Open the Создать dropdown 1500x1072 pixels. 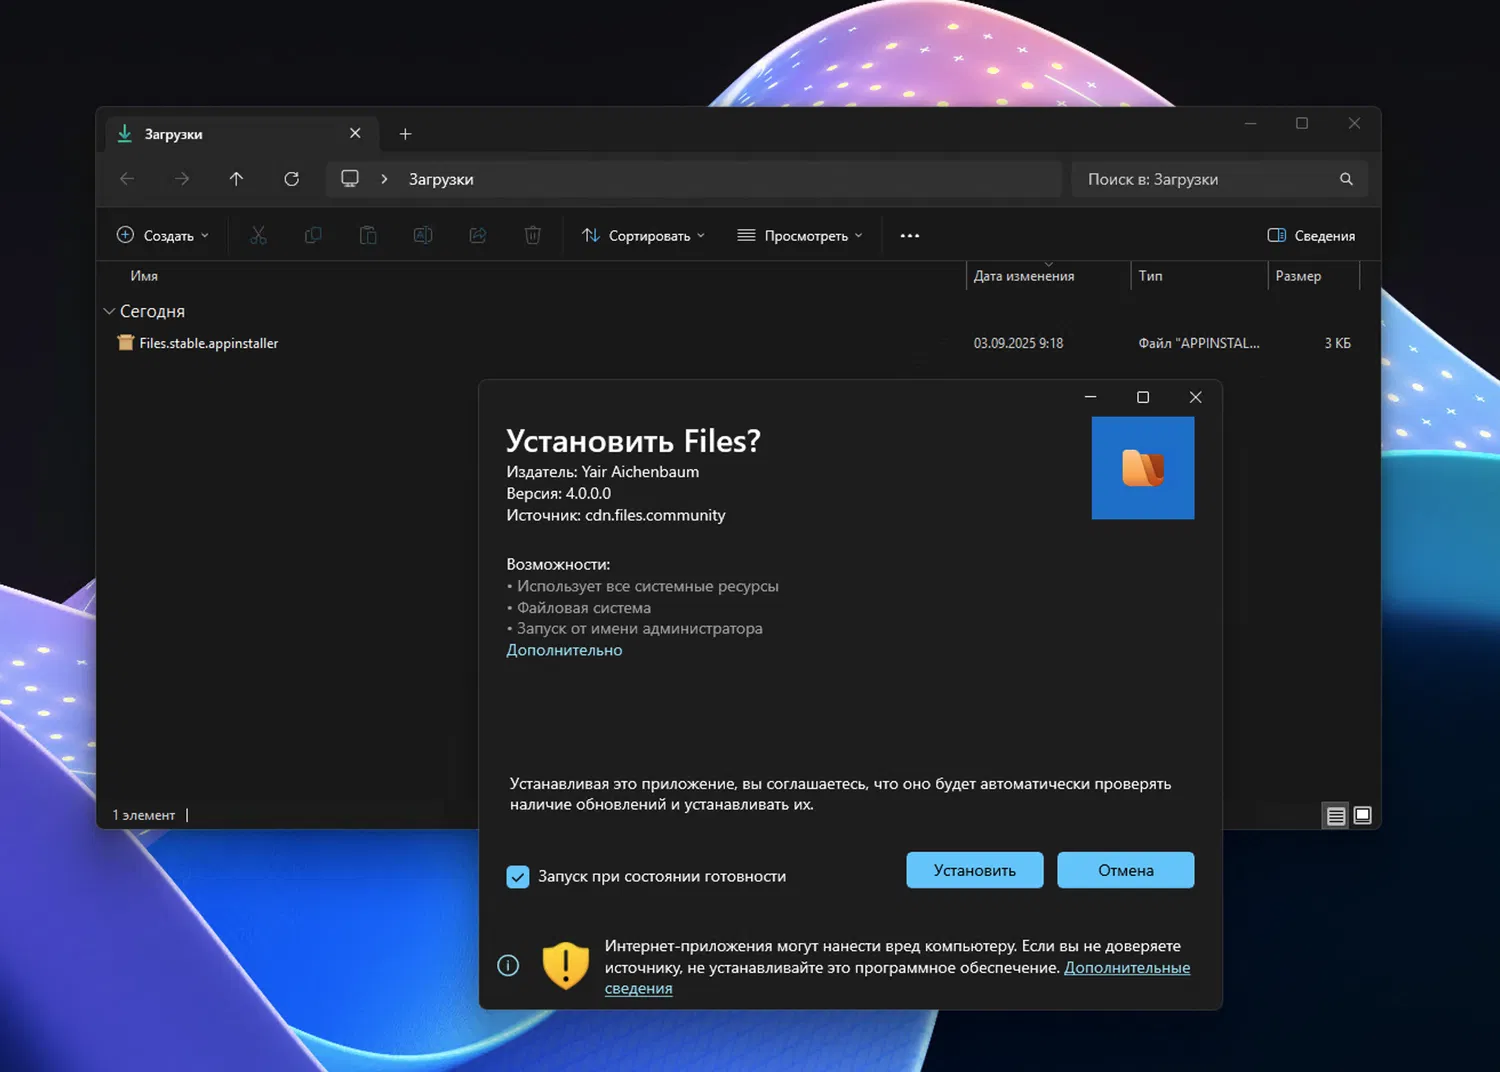(x=163, y=236)
